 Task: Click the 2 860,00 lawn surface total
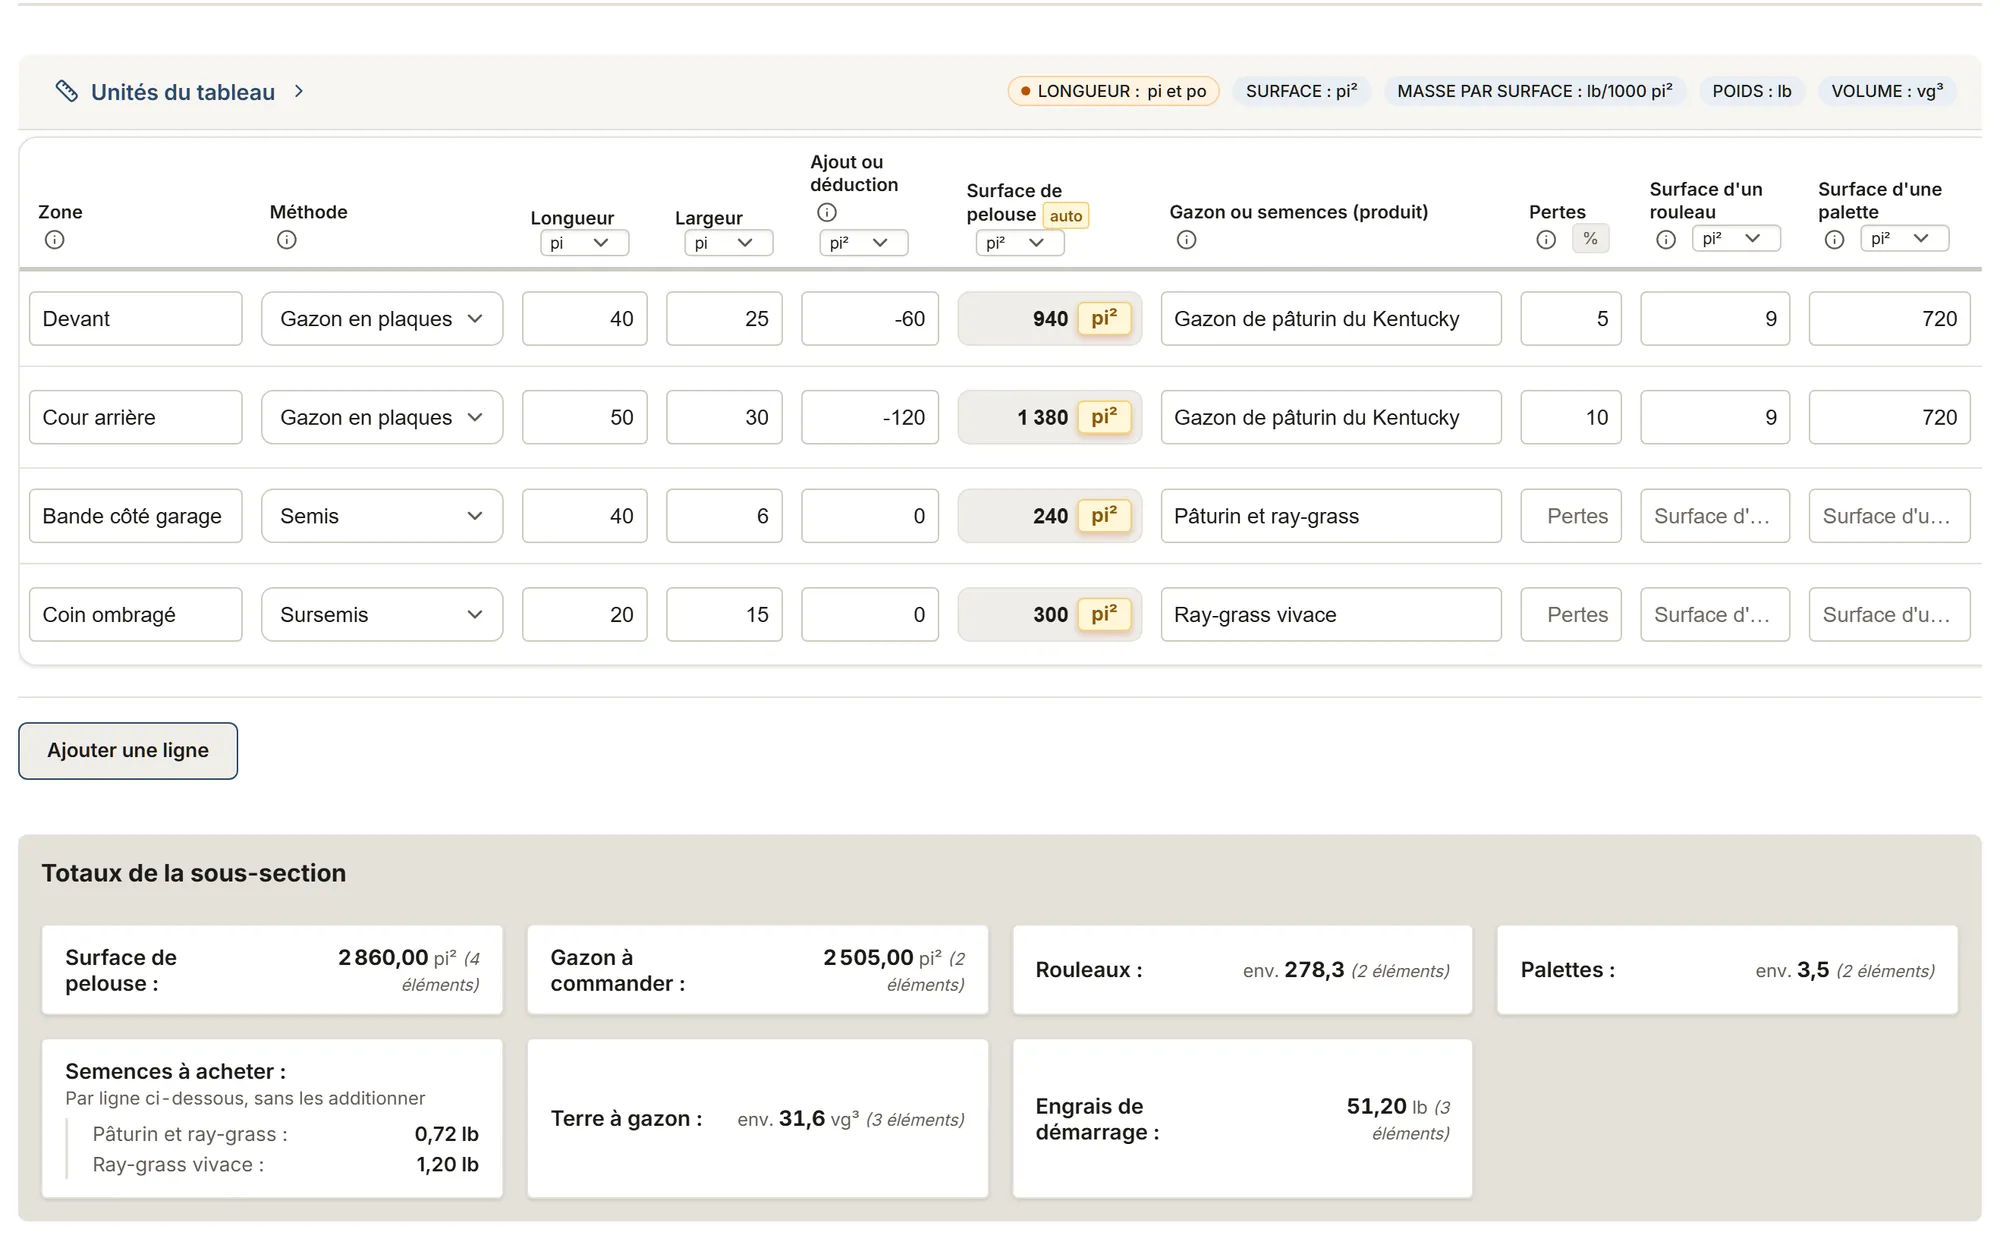click(383, 958)
